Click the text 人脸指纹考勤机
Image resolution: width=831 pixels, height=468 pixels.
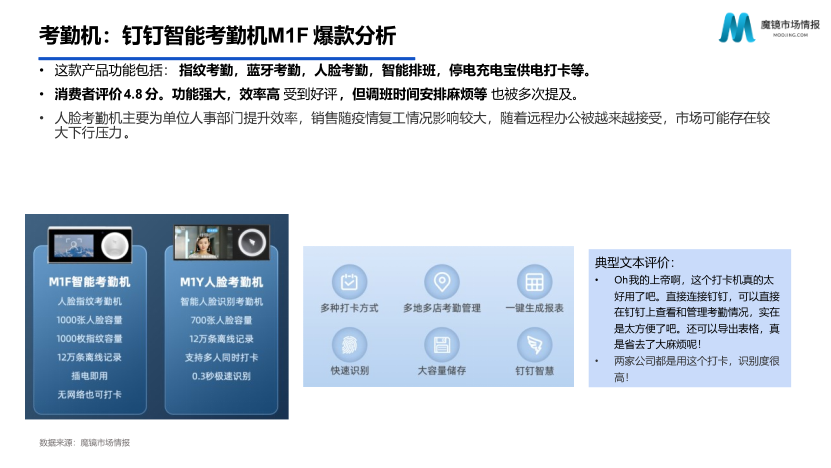90,301
